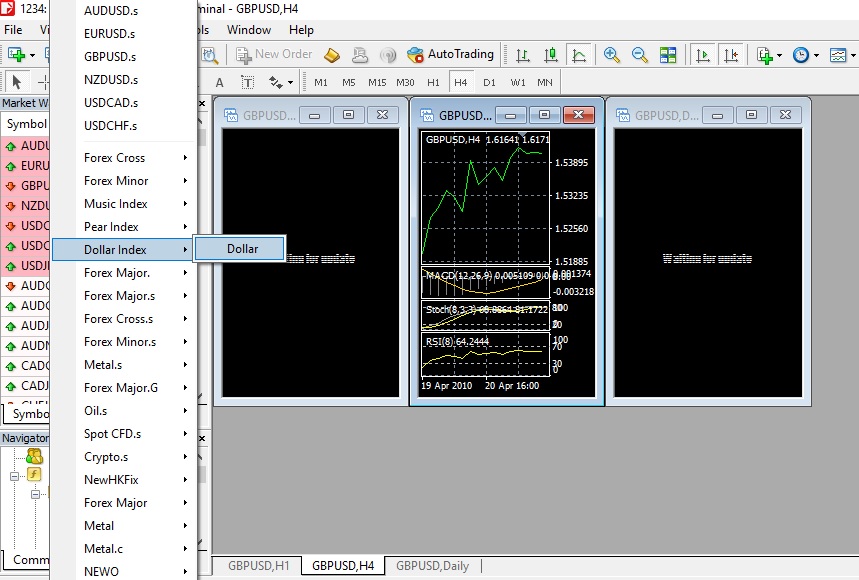859x580 pixels.
Task: Switch timeframe to M15
Action: [x=377, y=83]
